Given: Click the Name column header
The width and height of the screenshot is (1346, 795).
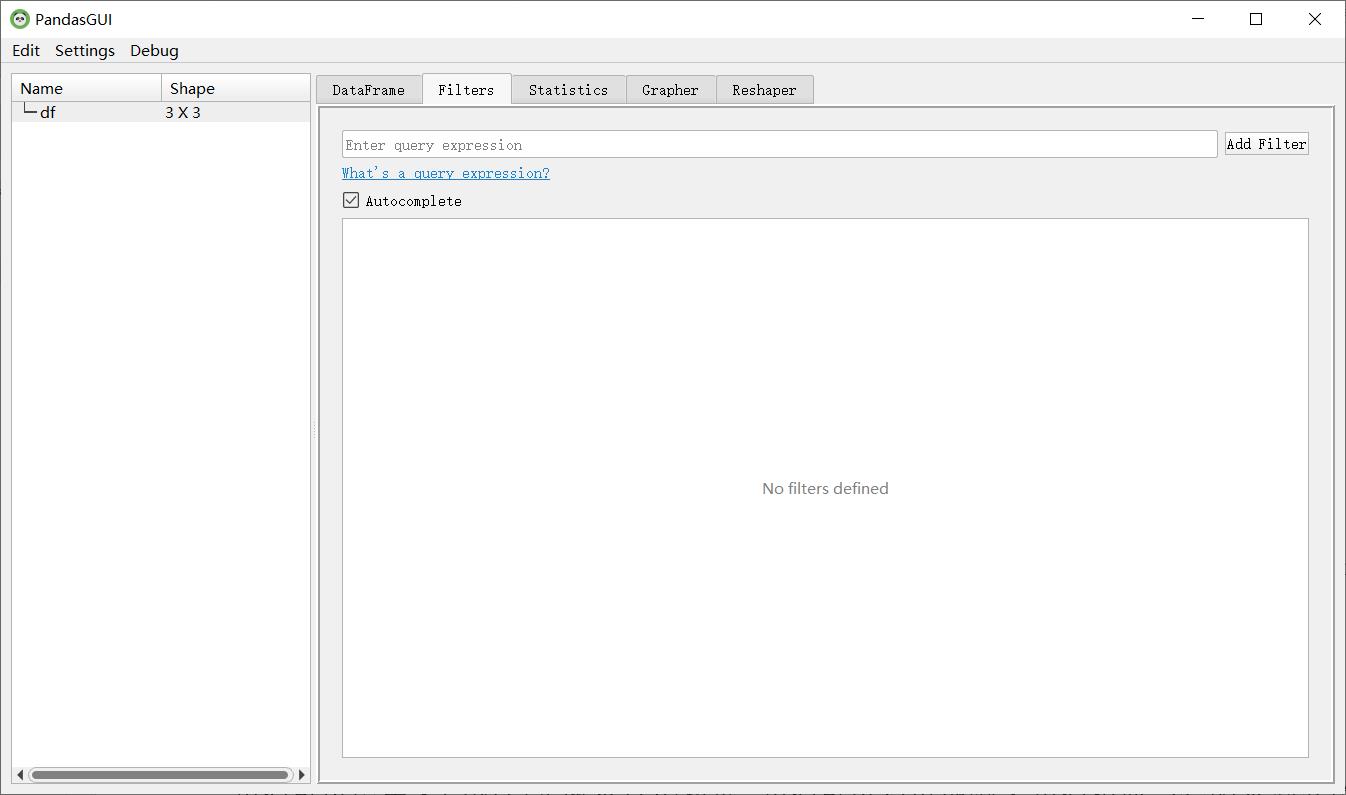Looking at the screenshot, I should pyautogui.click(x=87, y=88).
